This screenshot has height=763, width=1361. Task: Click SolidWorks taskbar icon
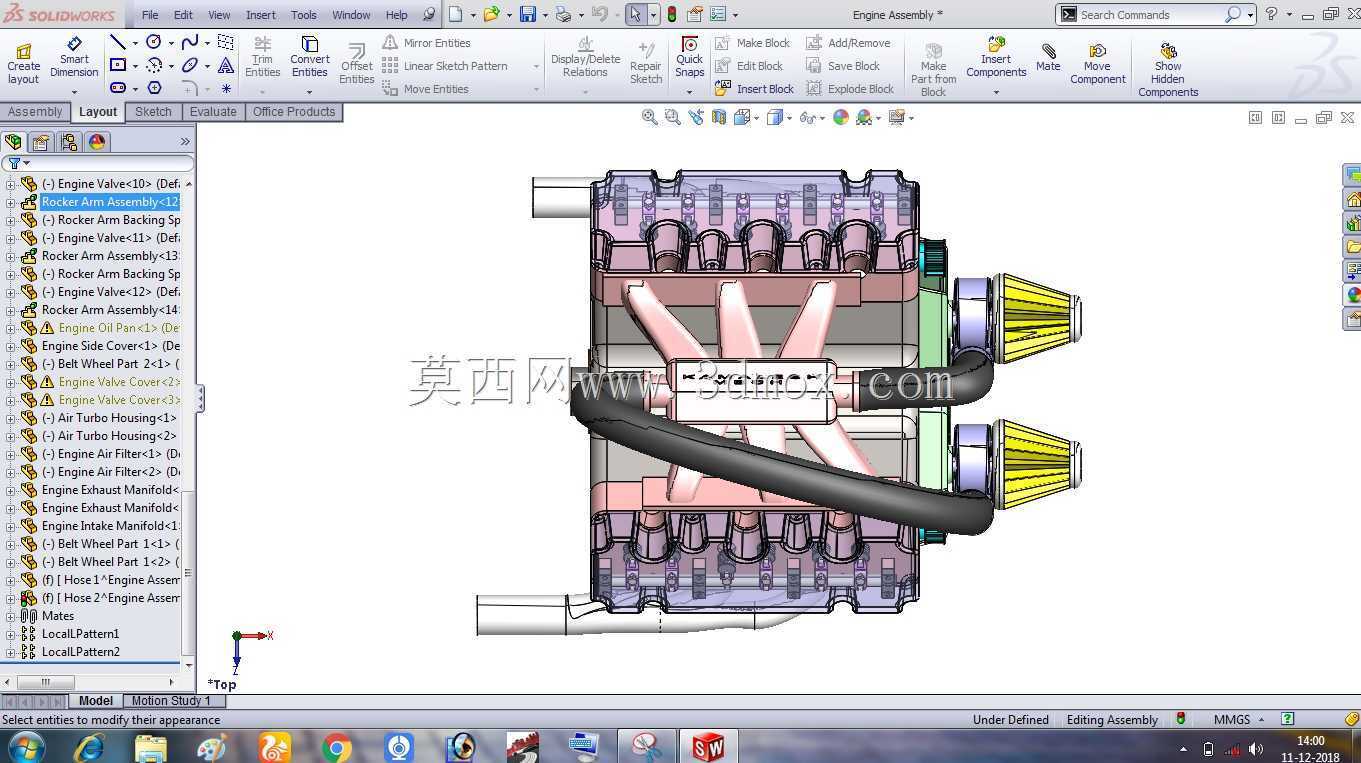(x=708, y=747)
